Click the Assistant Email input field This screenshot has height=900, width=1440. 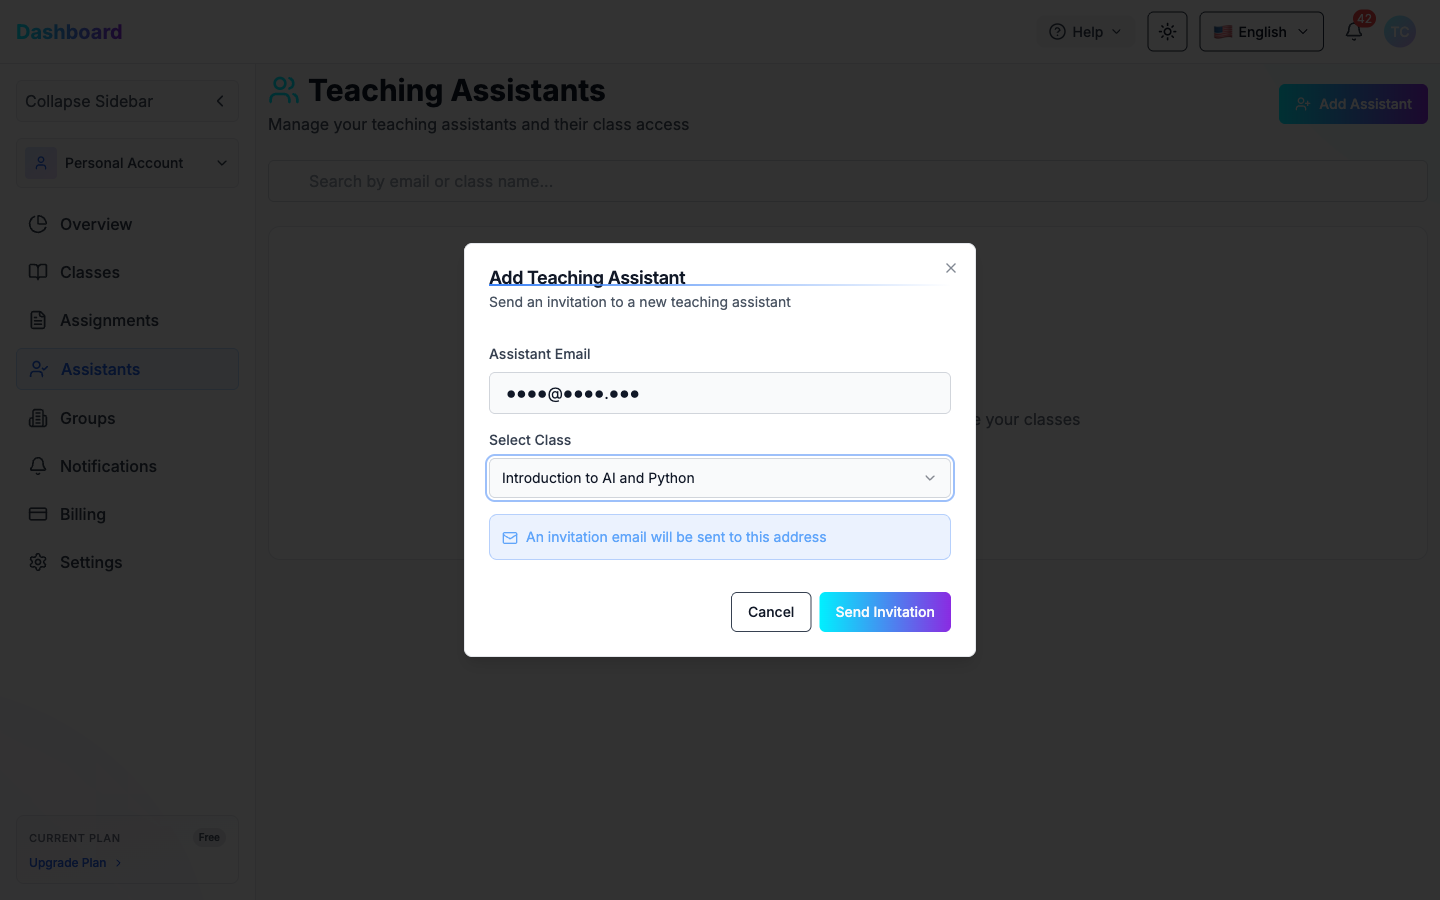click(719, 393)
